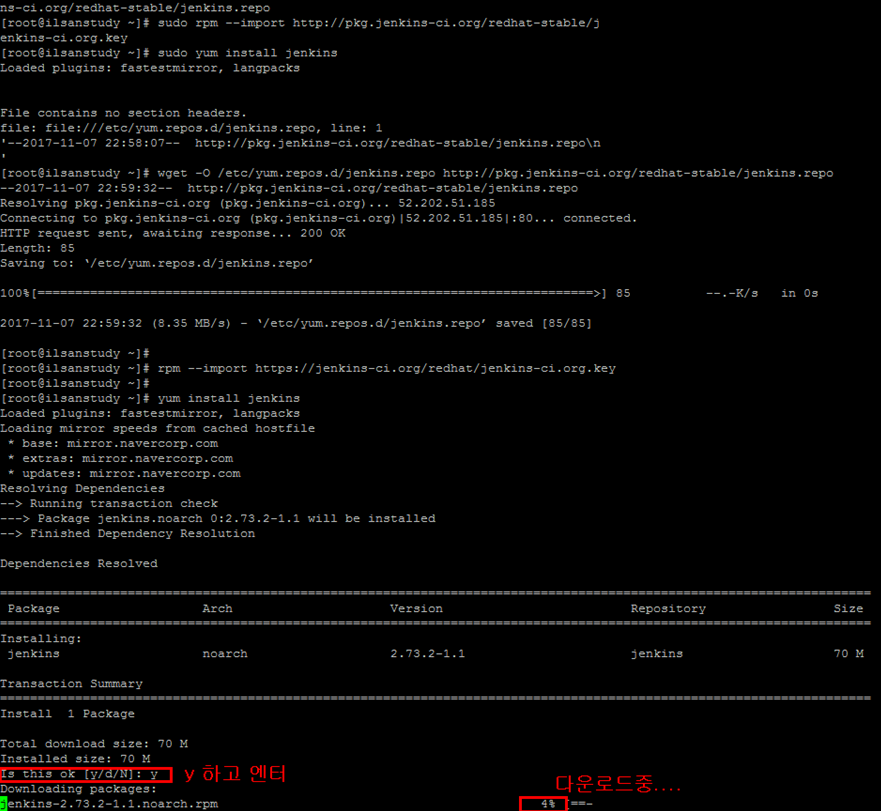881x811 pixels.
Task: Click the '4%' download percentage
Action: point(548,804)
